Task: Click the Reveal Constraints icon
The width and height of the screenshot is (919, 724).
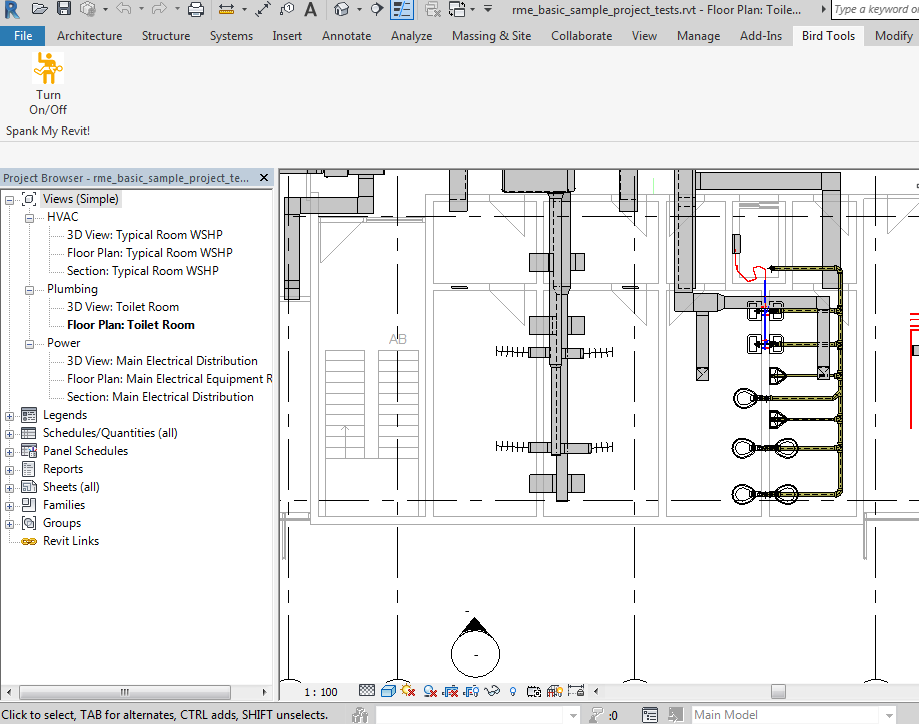Action: click(x=576, y=691)
